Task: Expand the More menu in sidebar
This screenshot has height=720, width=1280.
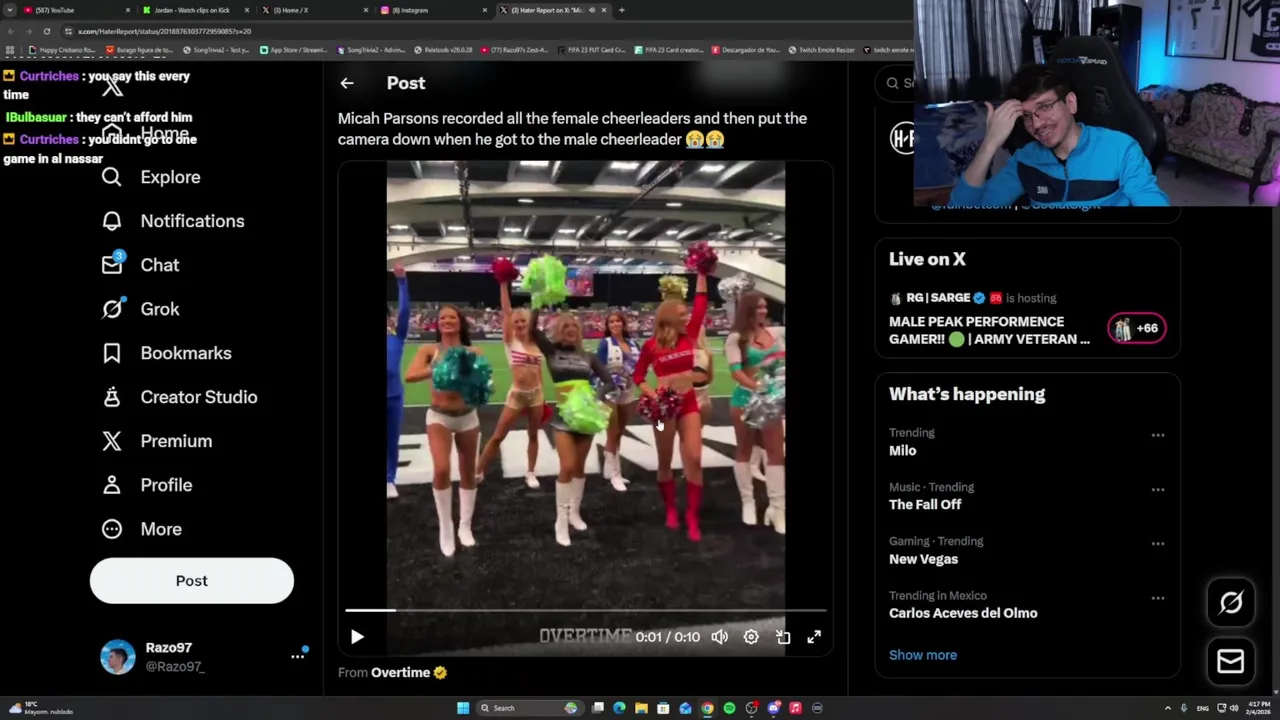Action: (141, 529)
